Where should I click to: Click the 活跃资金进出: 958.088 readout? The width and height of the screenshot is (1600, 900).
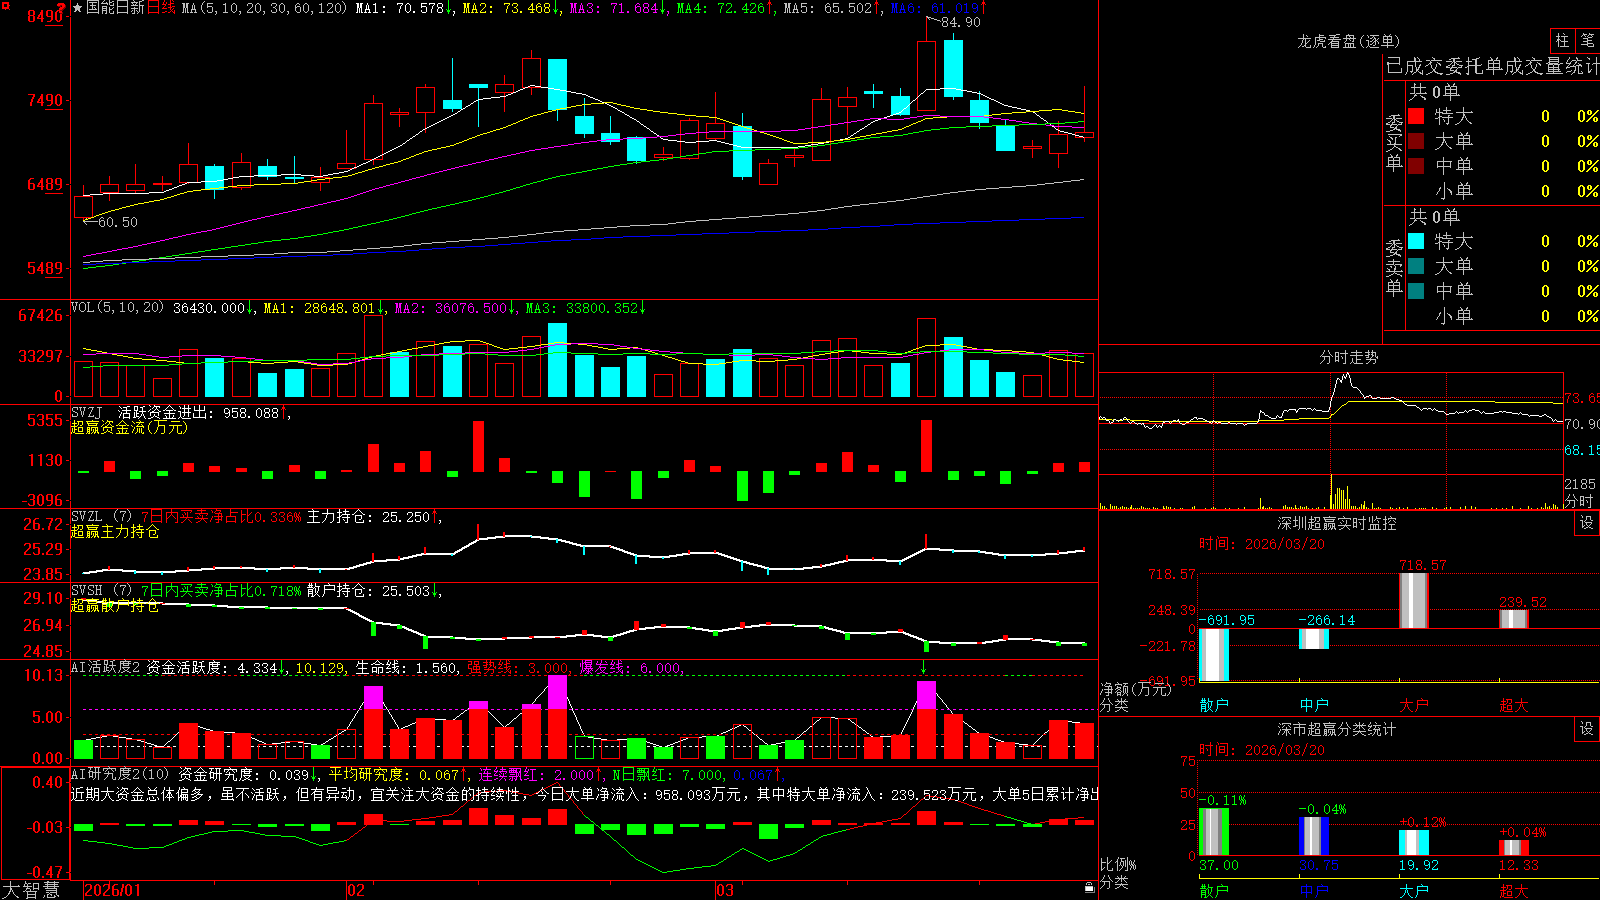point(203,412)
